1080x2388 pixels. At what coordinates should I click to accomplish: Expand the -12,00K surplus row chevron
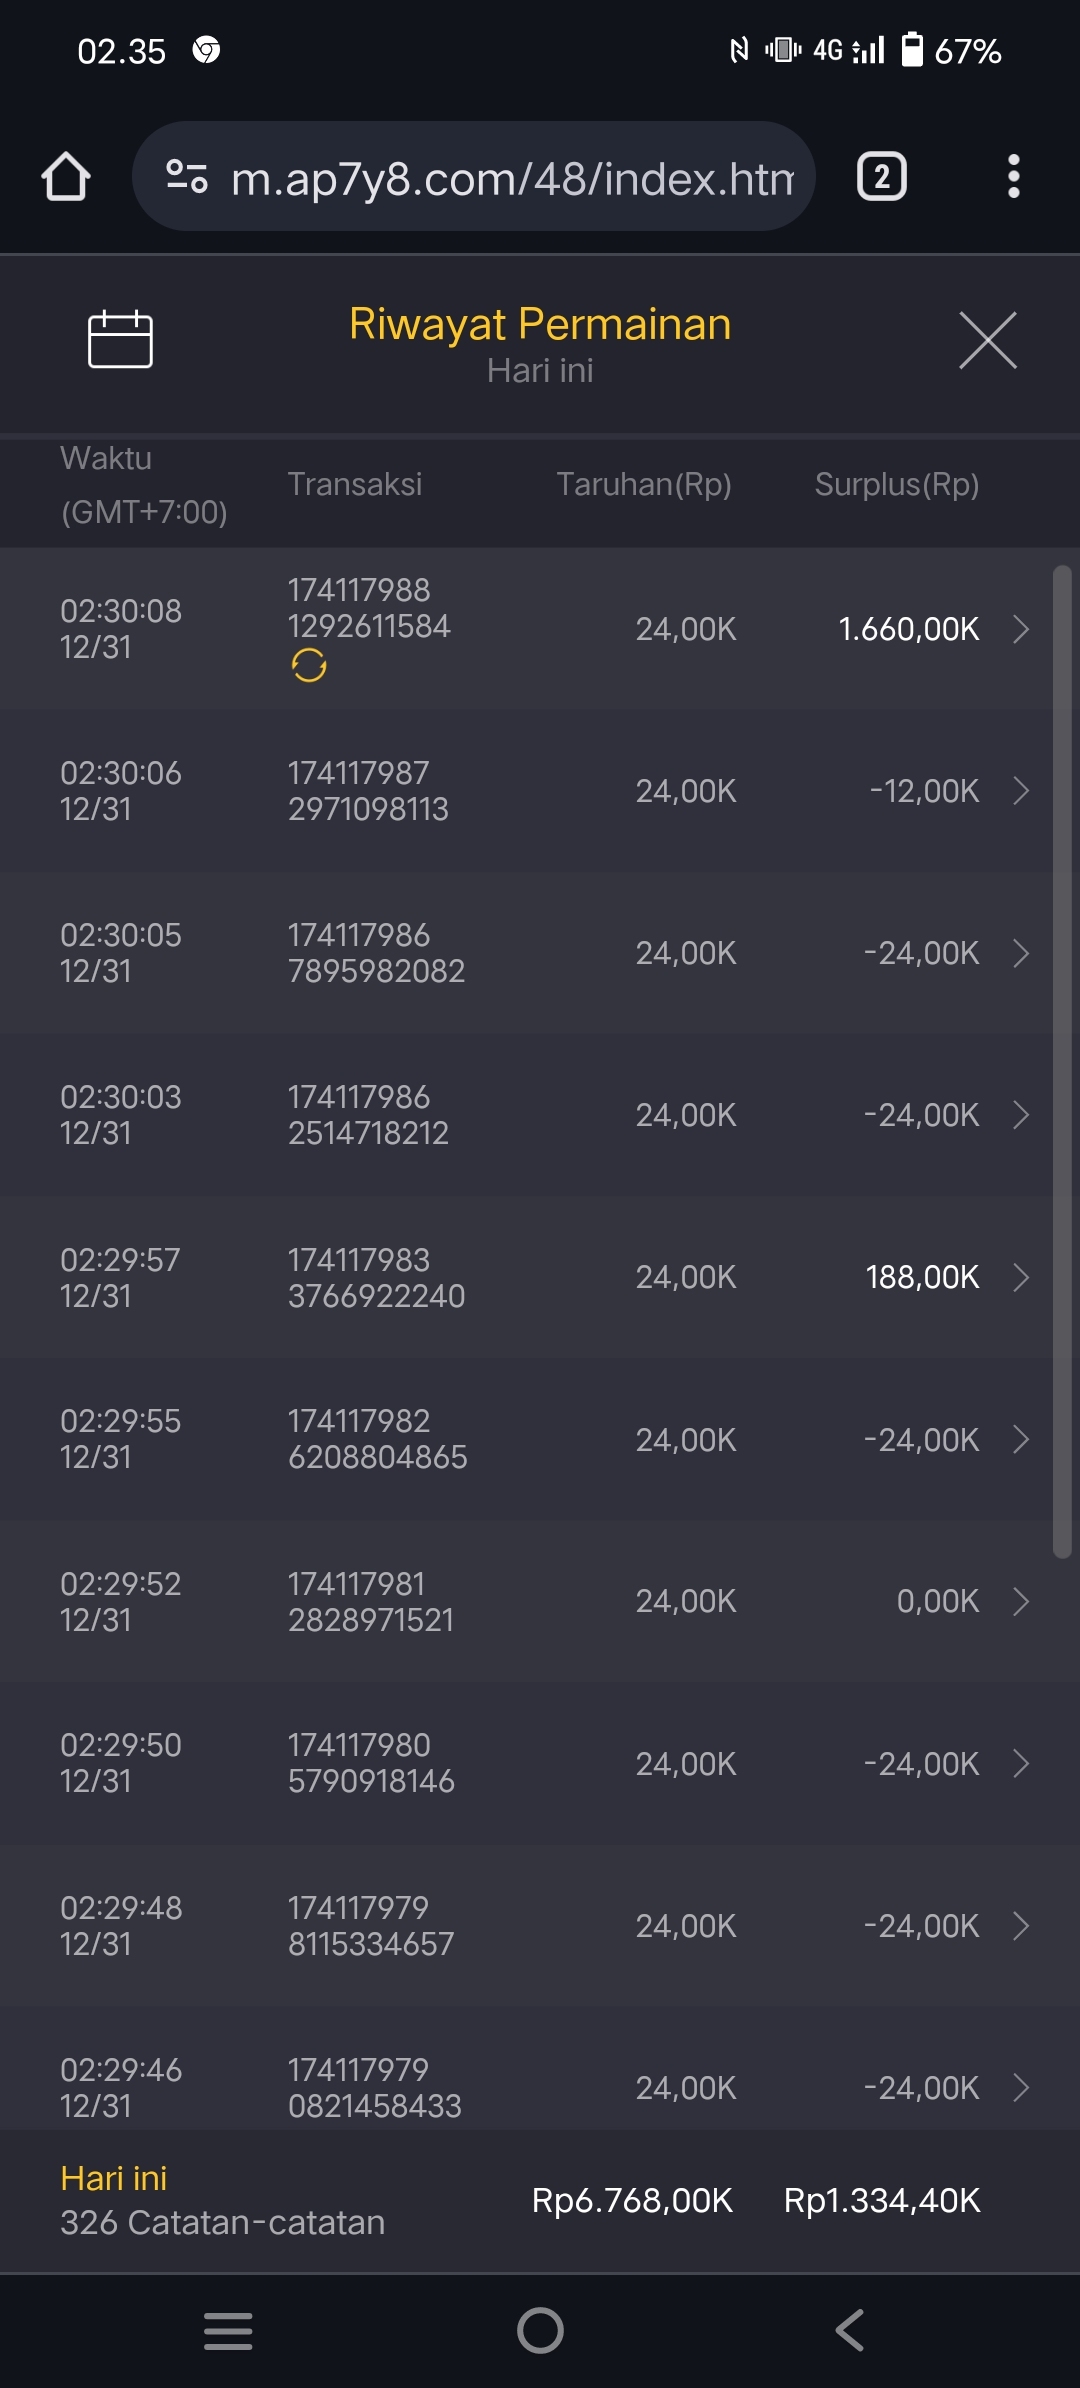[x=1020, y=791]
